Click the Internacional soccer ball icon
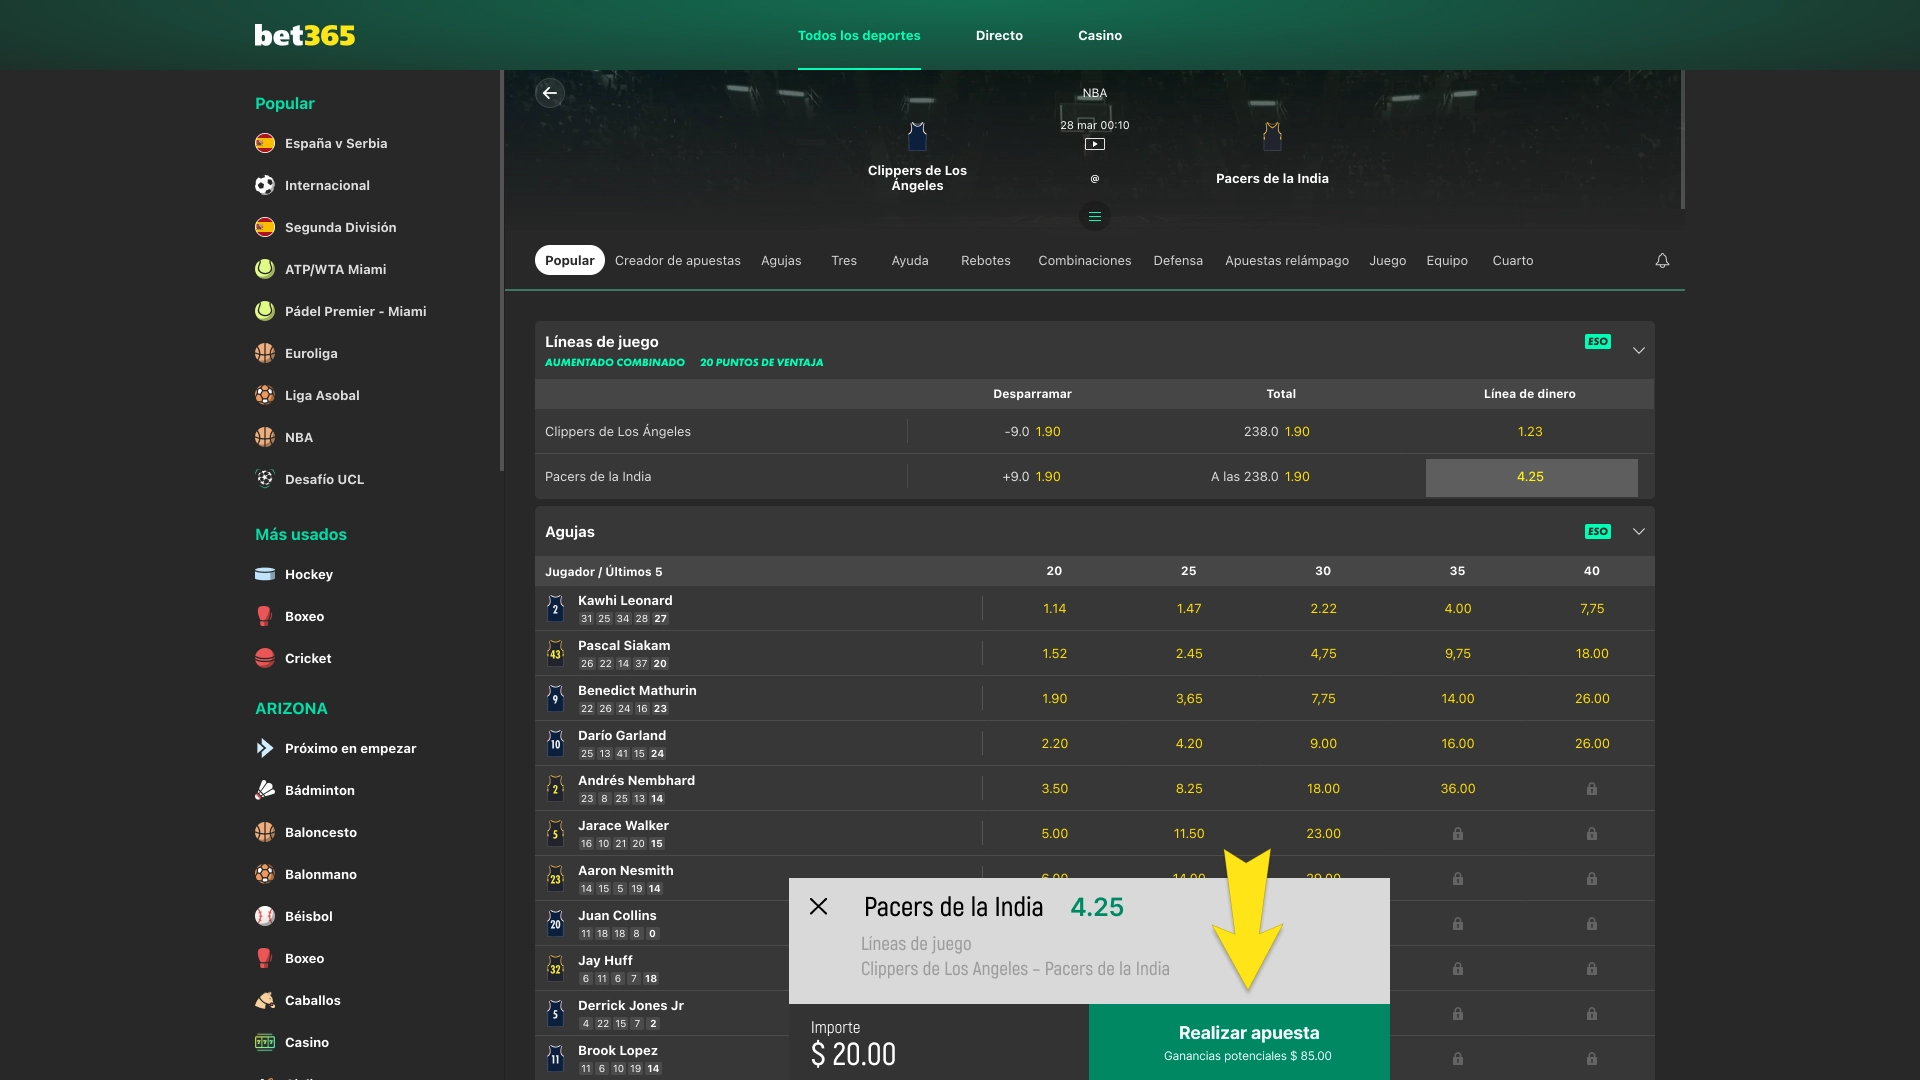 [x=265, y=185]
